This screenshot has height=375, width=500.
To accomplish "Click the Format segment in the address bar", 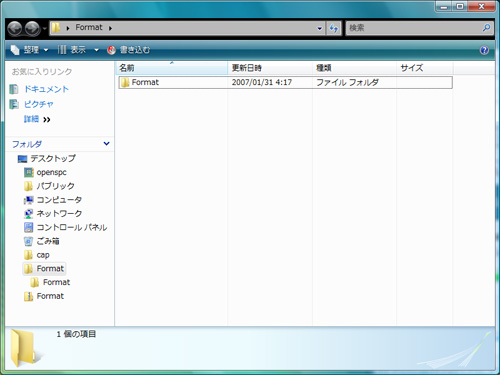I will click(89, 27).
